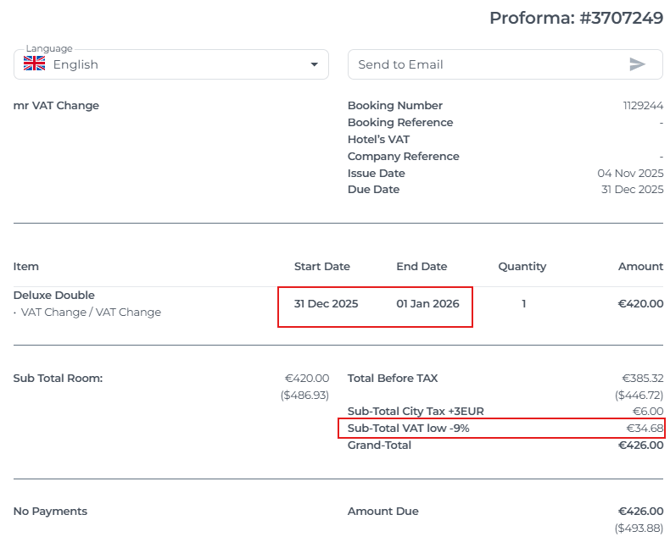Click the No Payments text
The image size is (670, 559).
pos(50,511)
